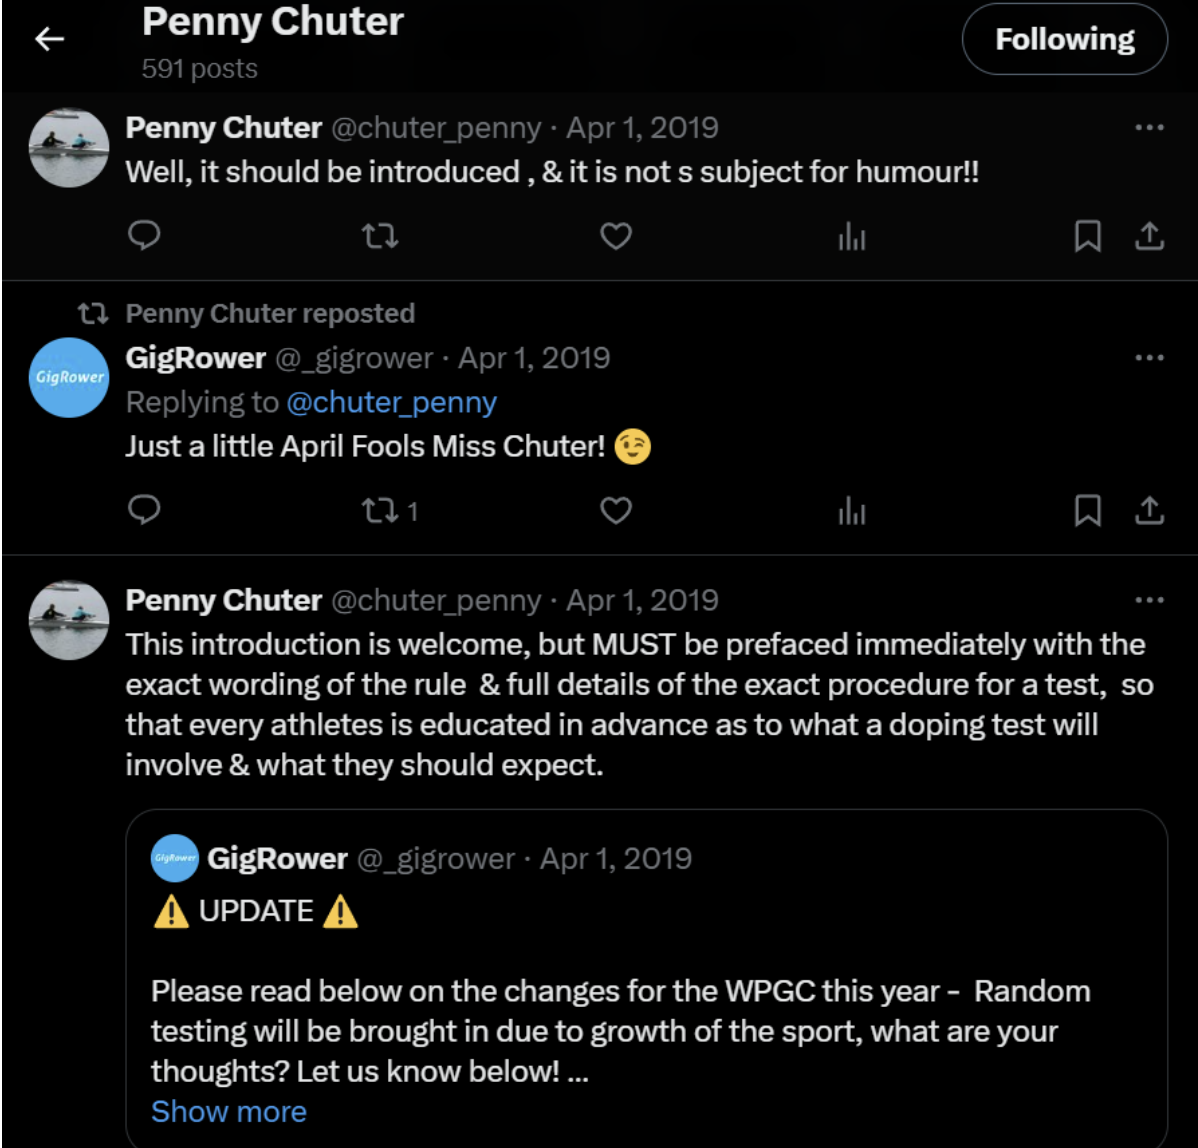The width and height of the screenshot is (1198, 1148).
Task: Bookmark the GigRower April Fools post
Action: coord(1087,510)
